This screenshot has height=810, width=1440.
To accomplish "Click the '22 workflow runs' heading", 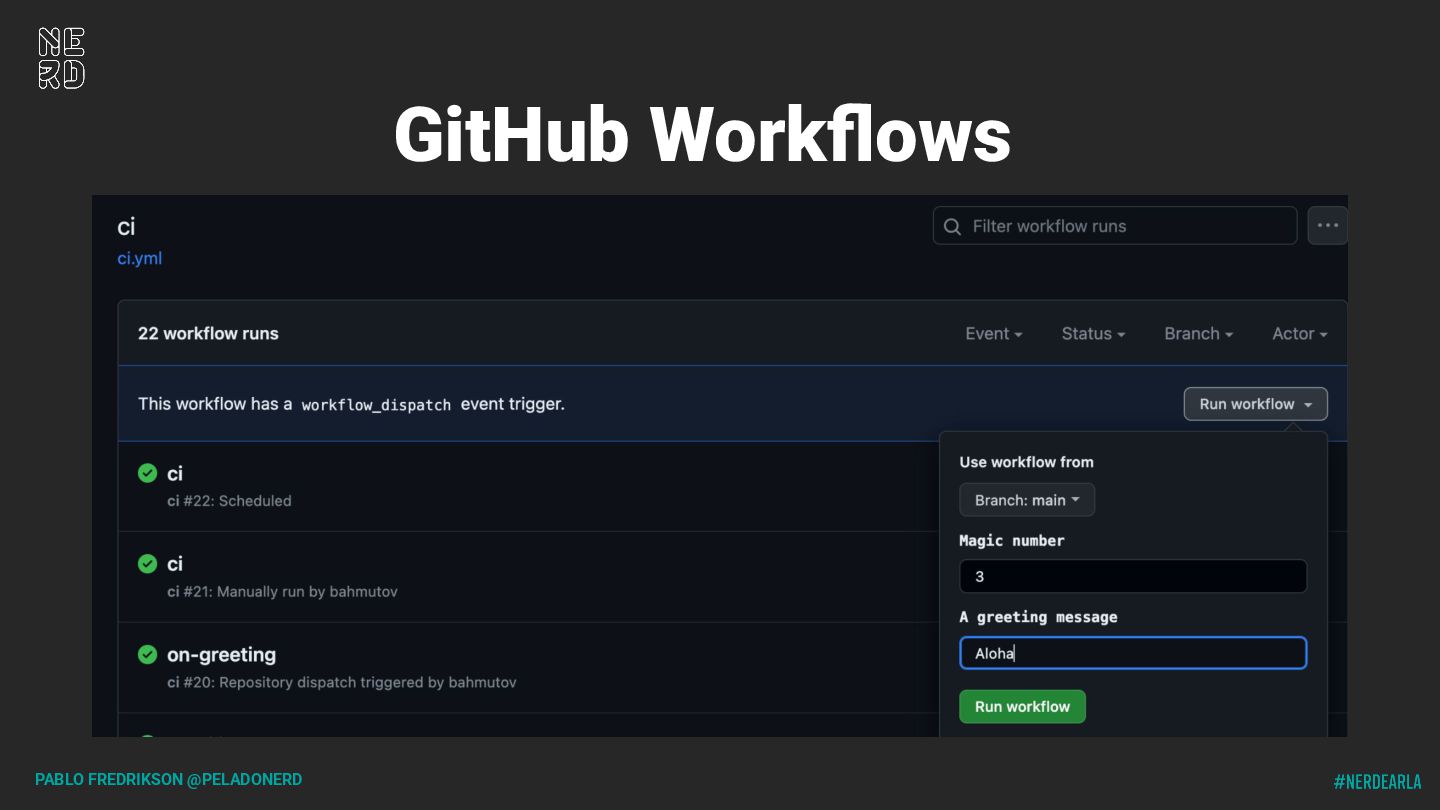I will [x=208, y=334].
